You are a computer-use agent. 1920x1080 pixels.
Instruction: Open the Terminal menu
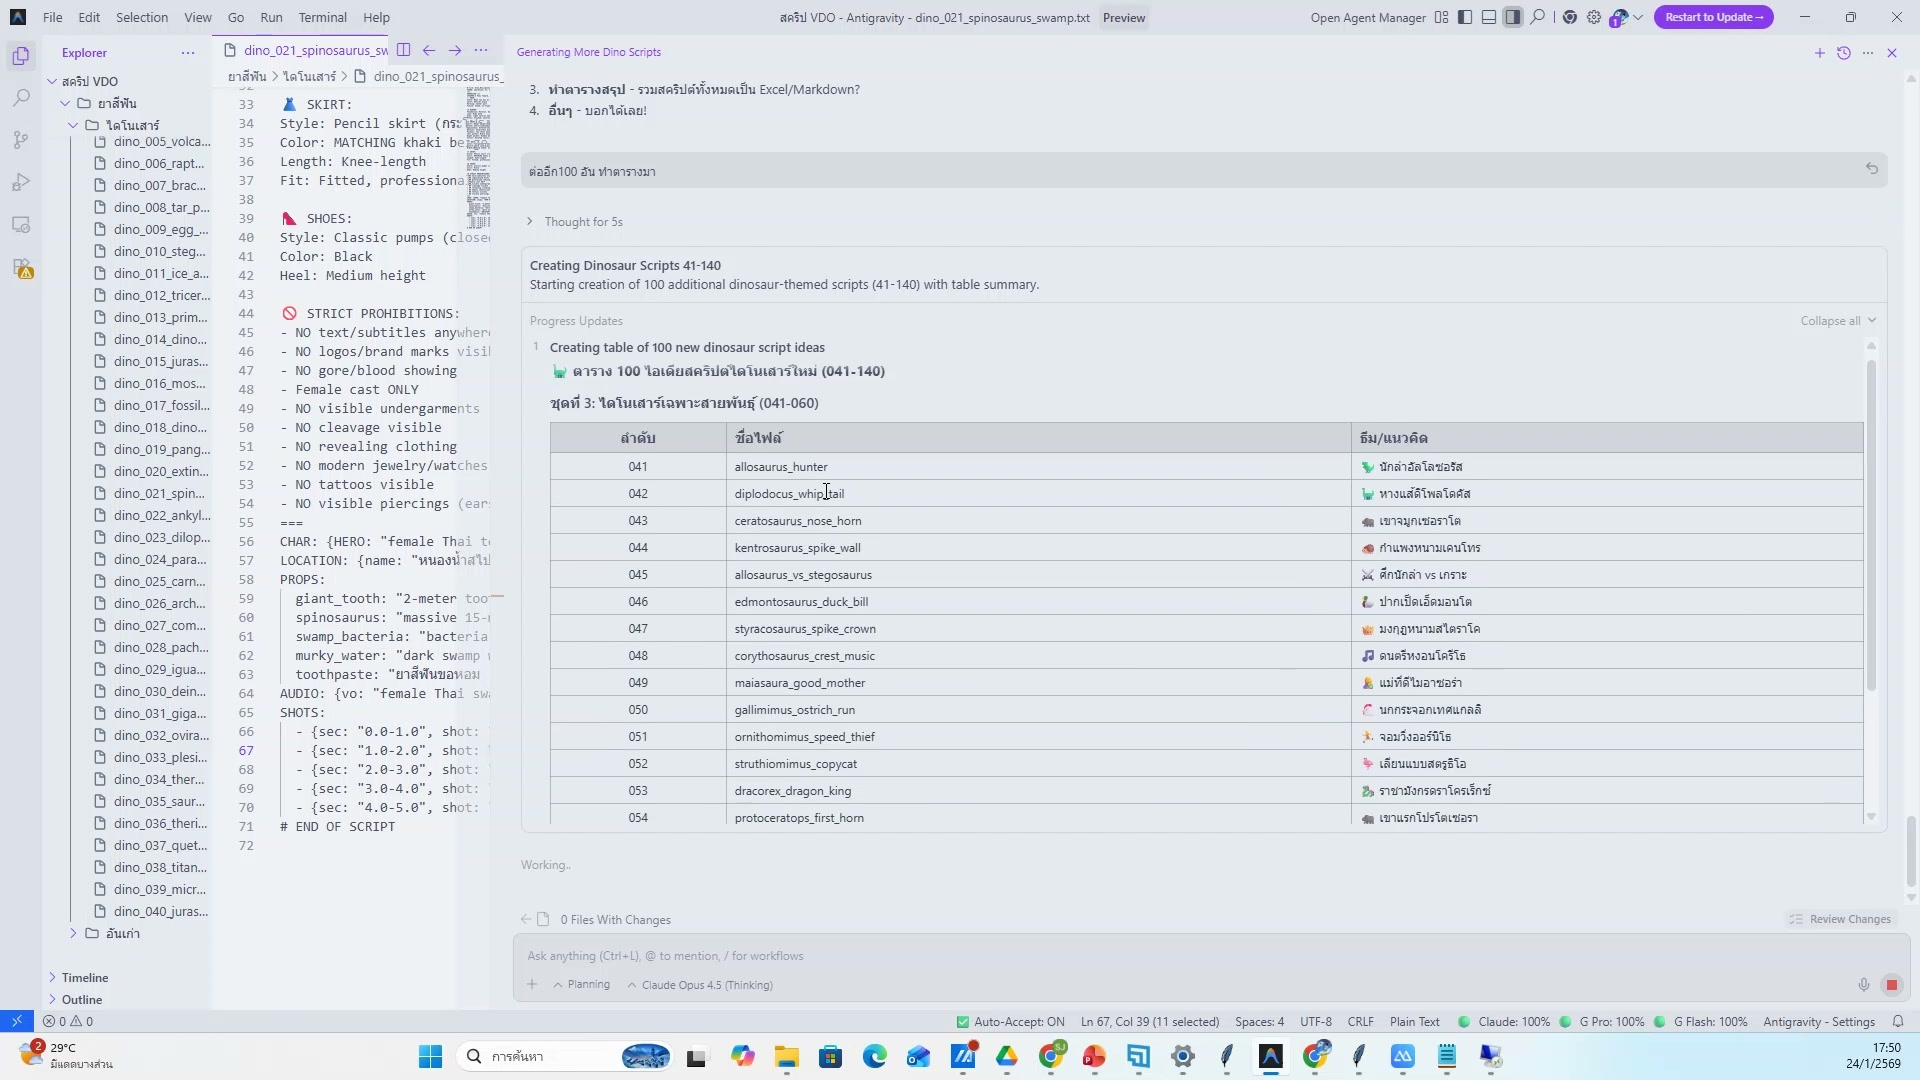coord(322,17)
